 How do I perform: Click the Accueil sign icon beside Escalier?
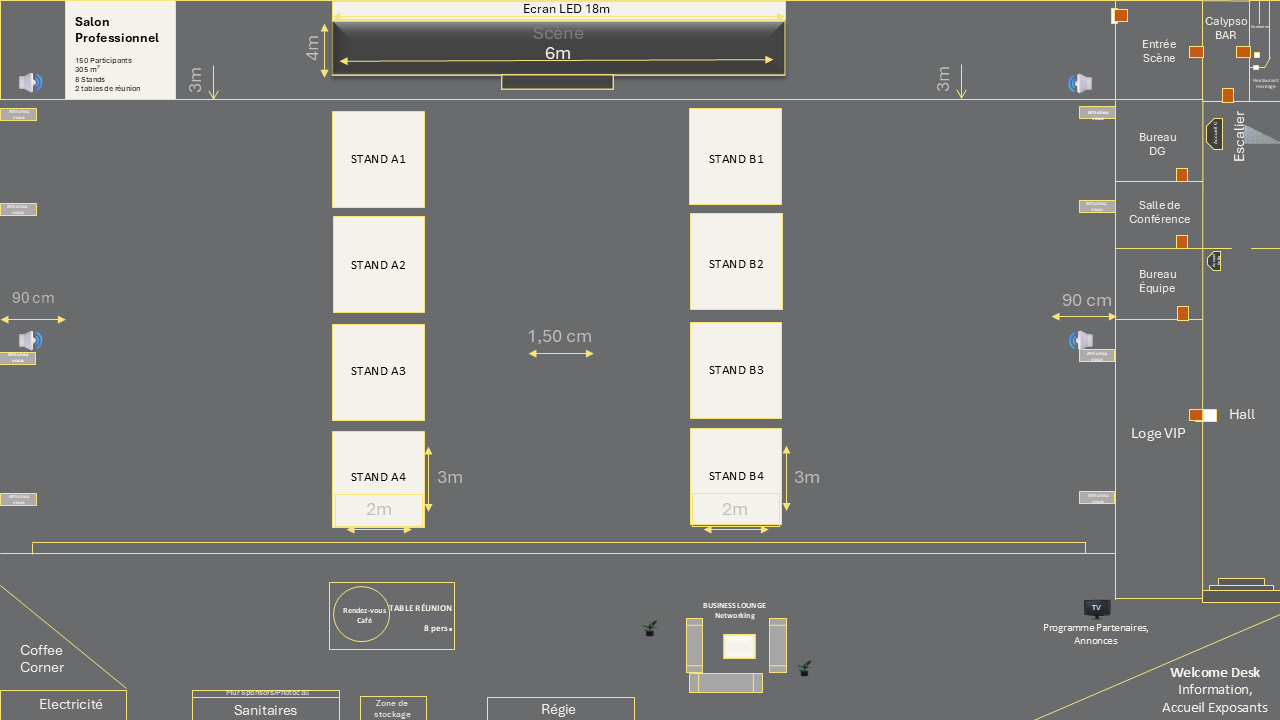click(x=1215, y=134)
